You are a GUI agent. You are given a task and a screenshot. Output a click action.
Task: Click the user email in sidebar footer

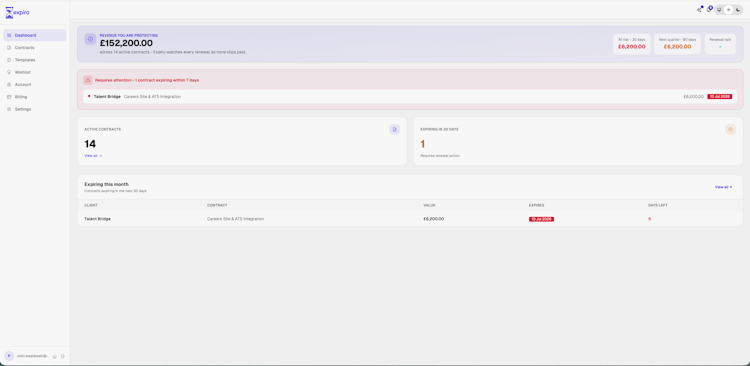[33, 356]
